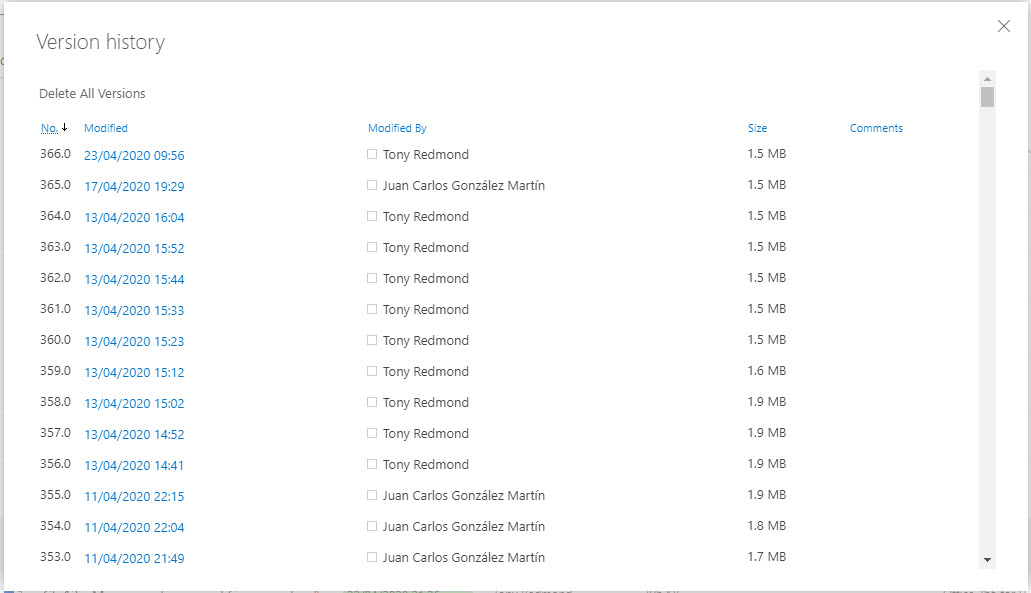
Task: Open version dated 13/04/2020 15:12
Action: [134, 373]
